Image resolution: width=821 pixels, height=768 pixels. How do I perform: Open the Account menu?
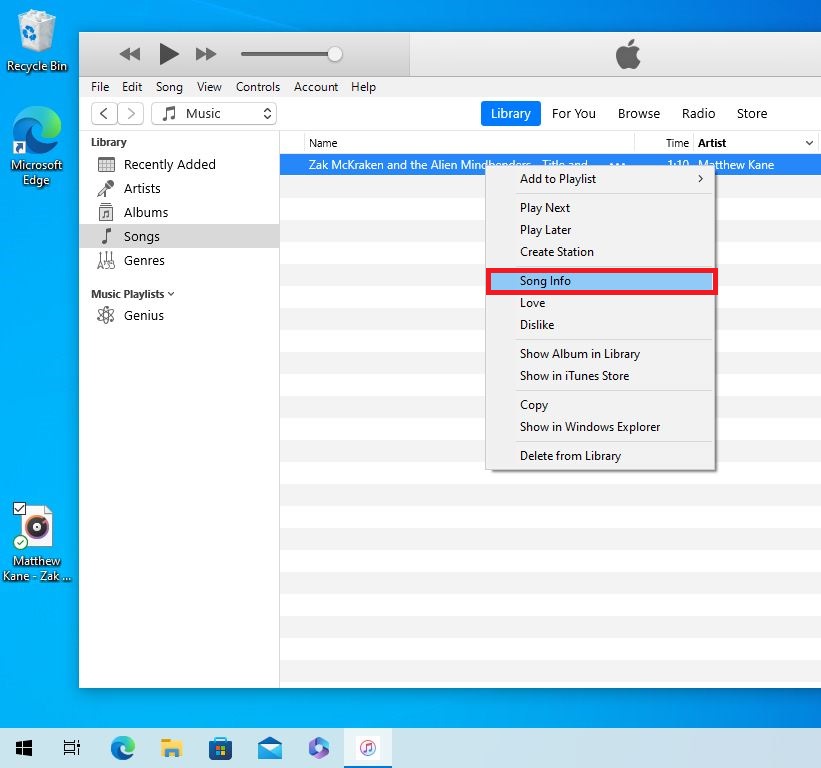pos(316,87)
